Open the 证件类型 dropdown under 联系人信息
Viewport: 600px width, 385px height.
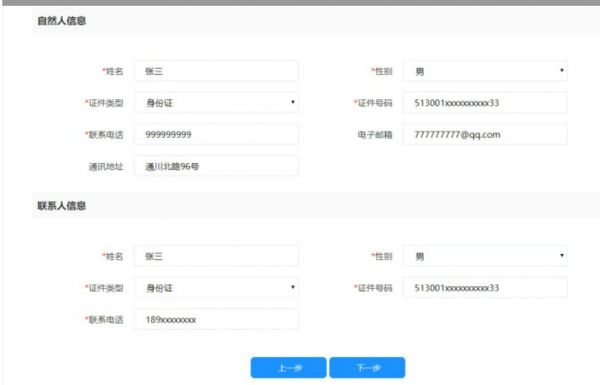(x=216, y=287)
